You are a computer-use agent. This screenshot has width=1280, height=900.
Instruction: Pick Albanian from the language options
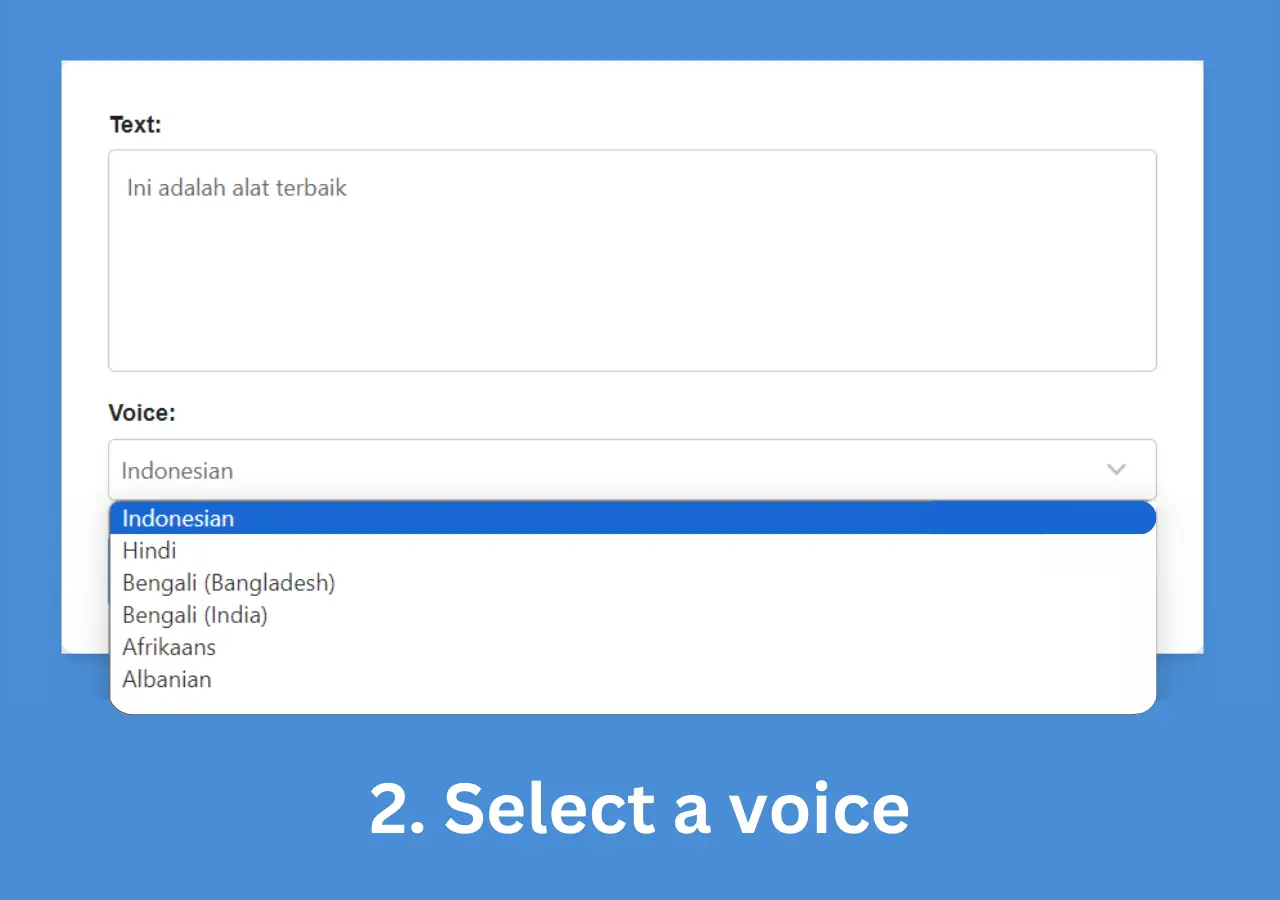click(167, 679)
